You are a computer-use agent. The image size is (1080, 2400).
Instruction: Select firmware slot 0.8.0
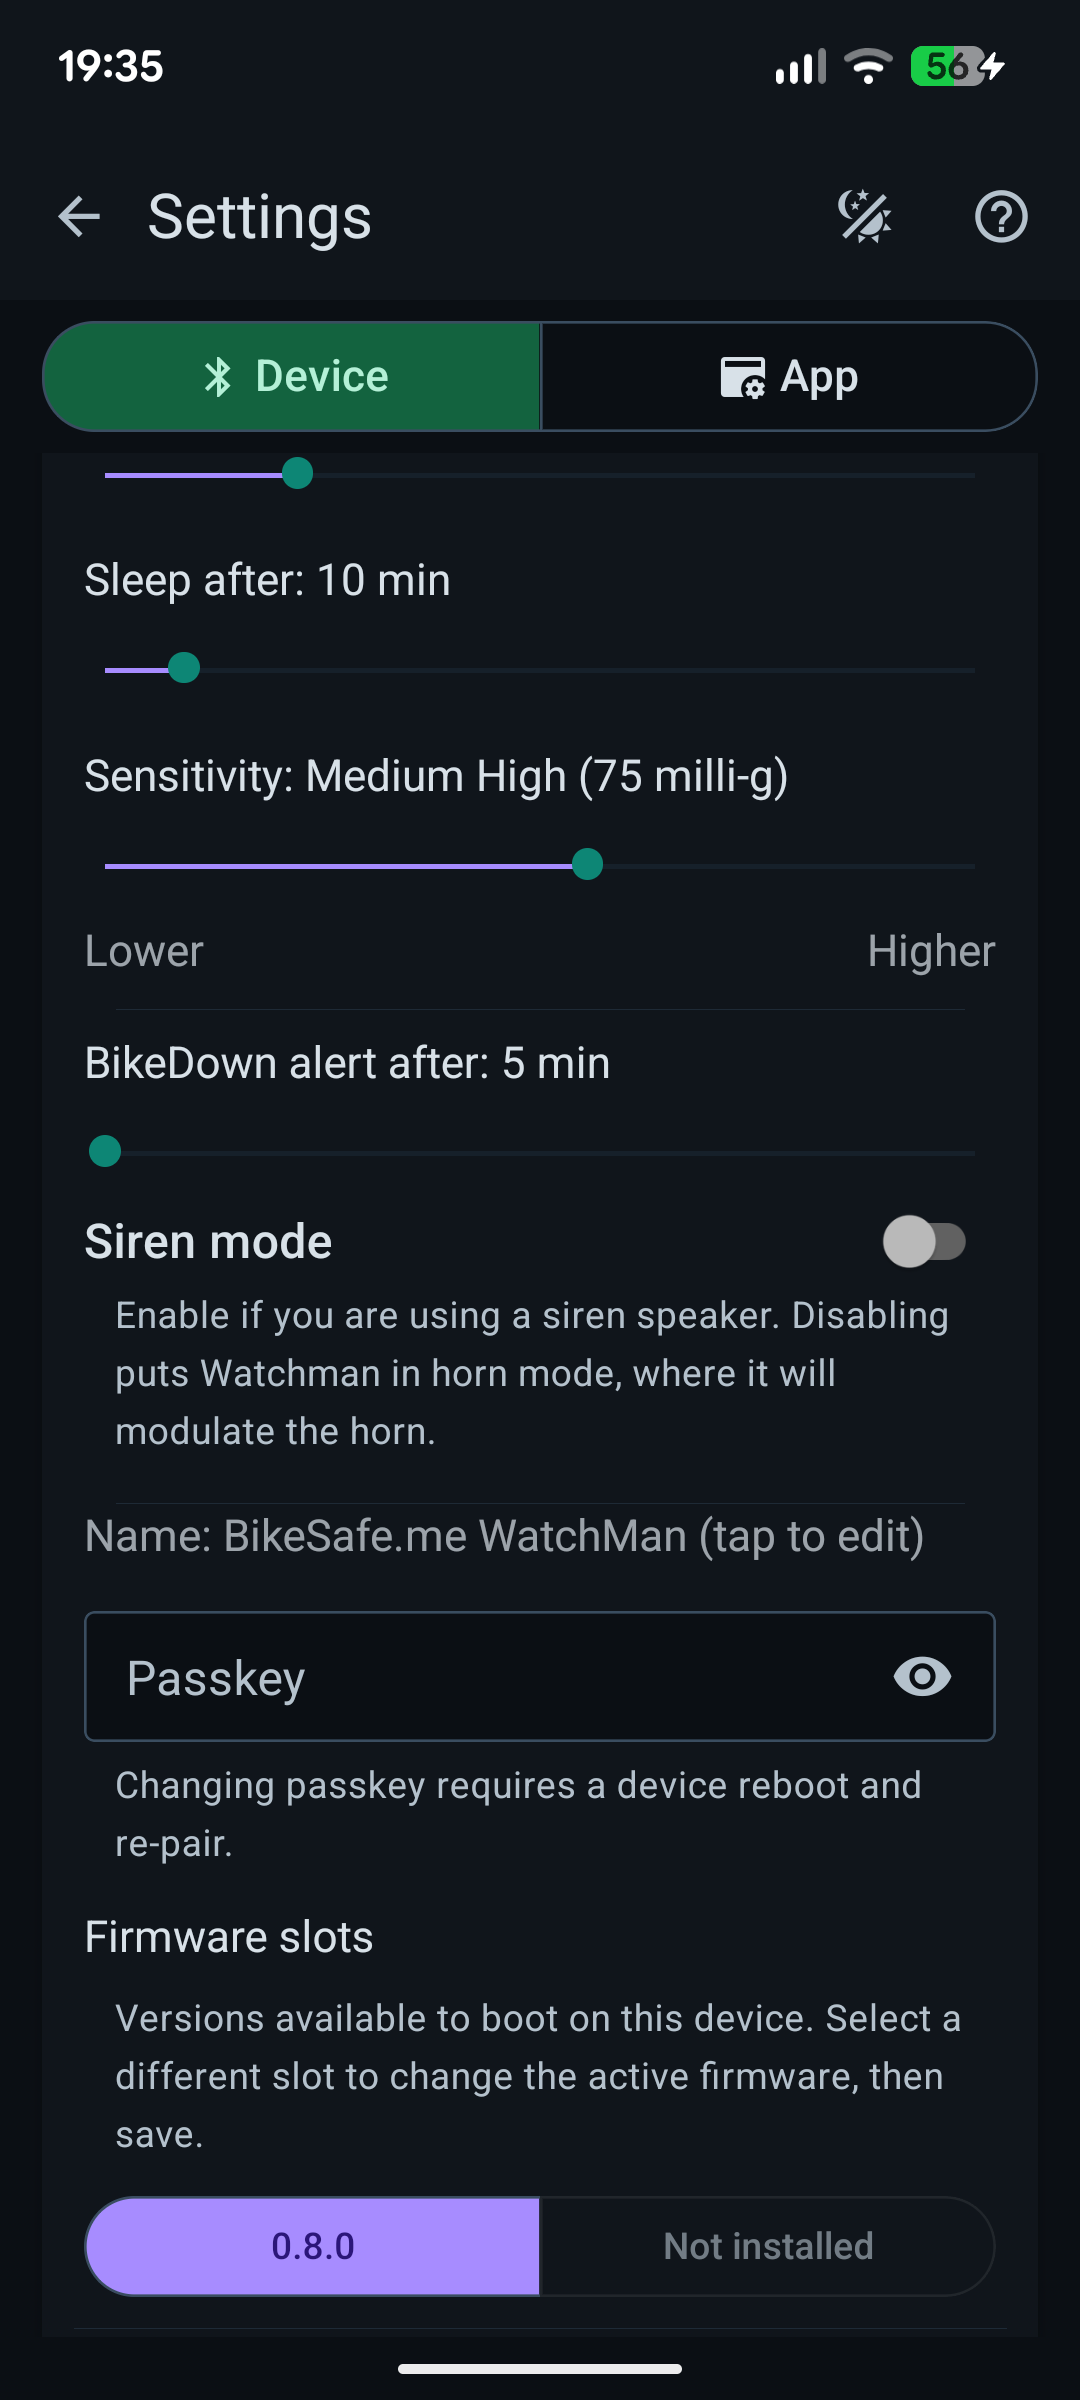click(313, 2246)
